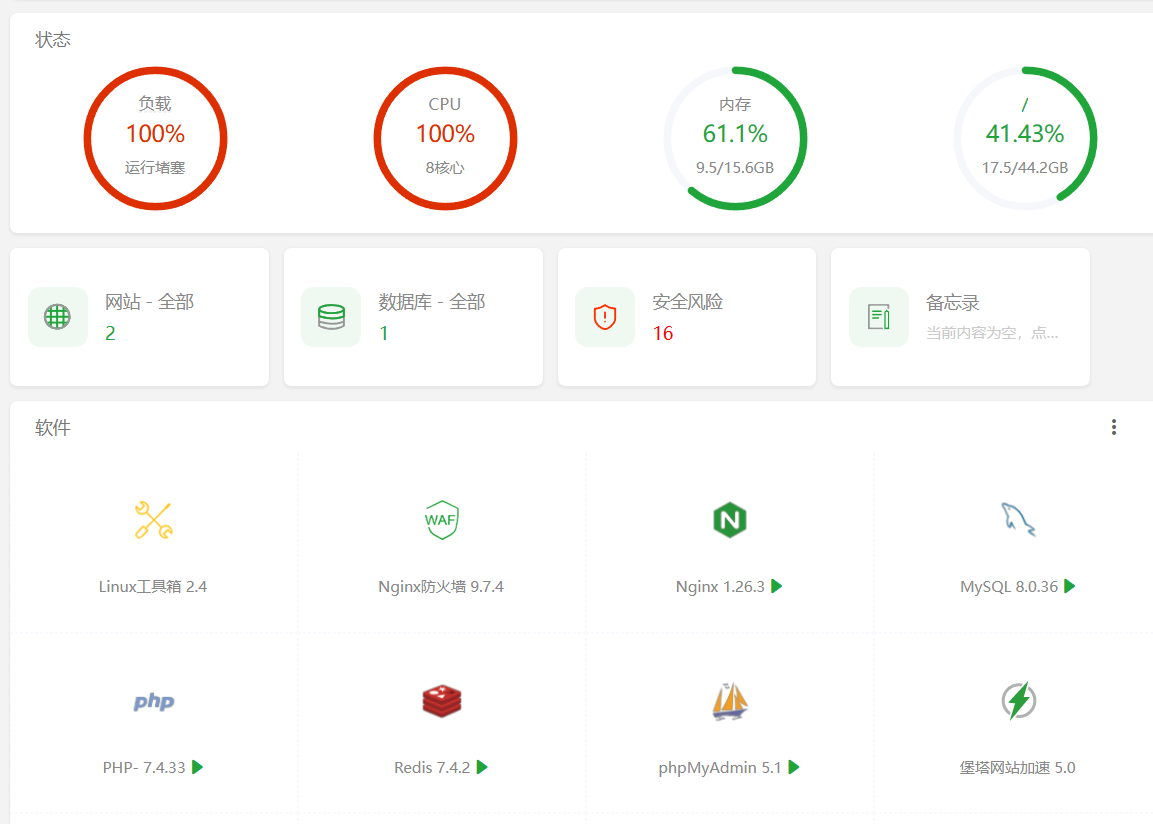The image size is (1153, 824).
Task: Click the 8核心 CPU cores text
Action: (445, 168)
